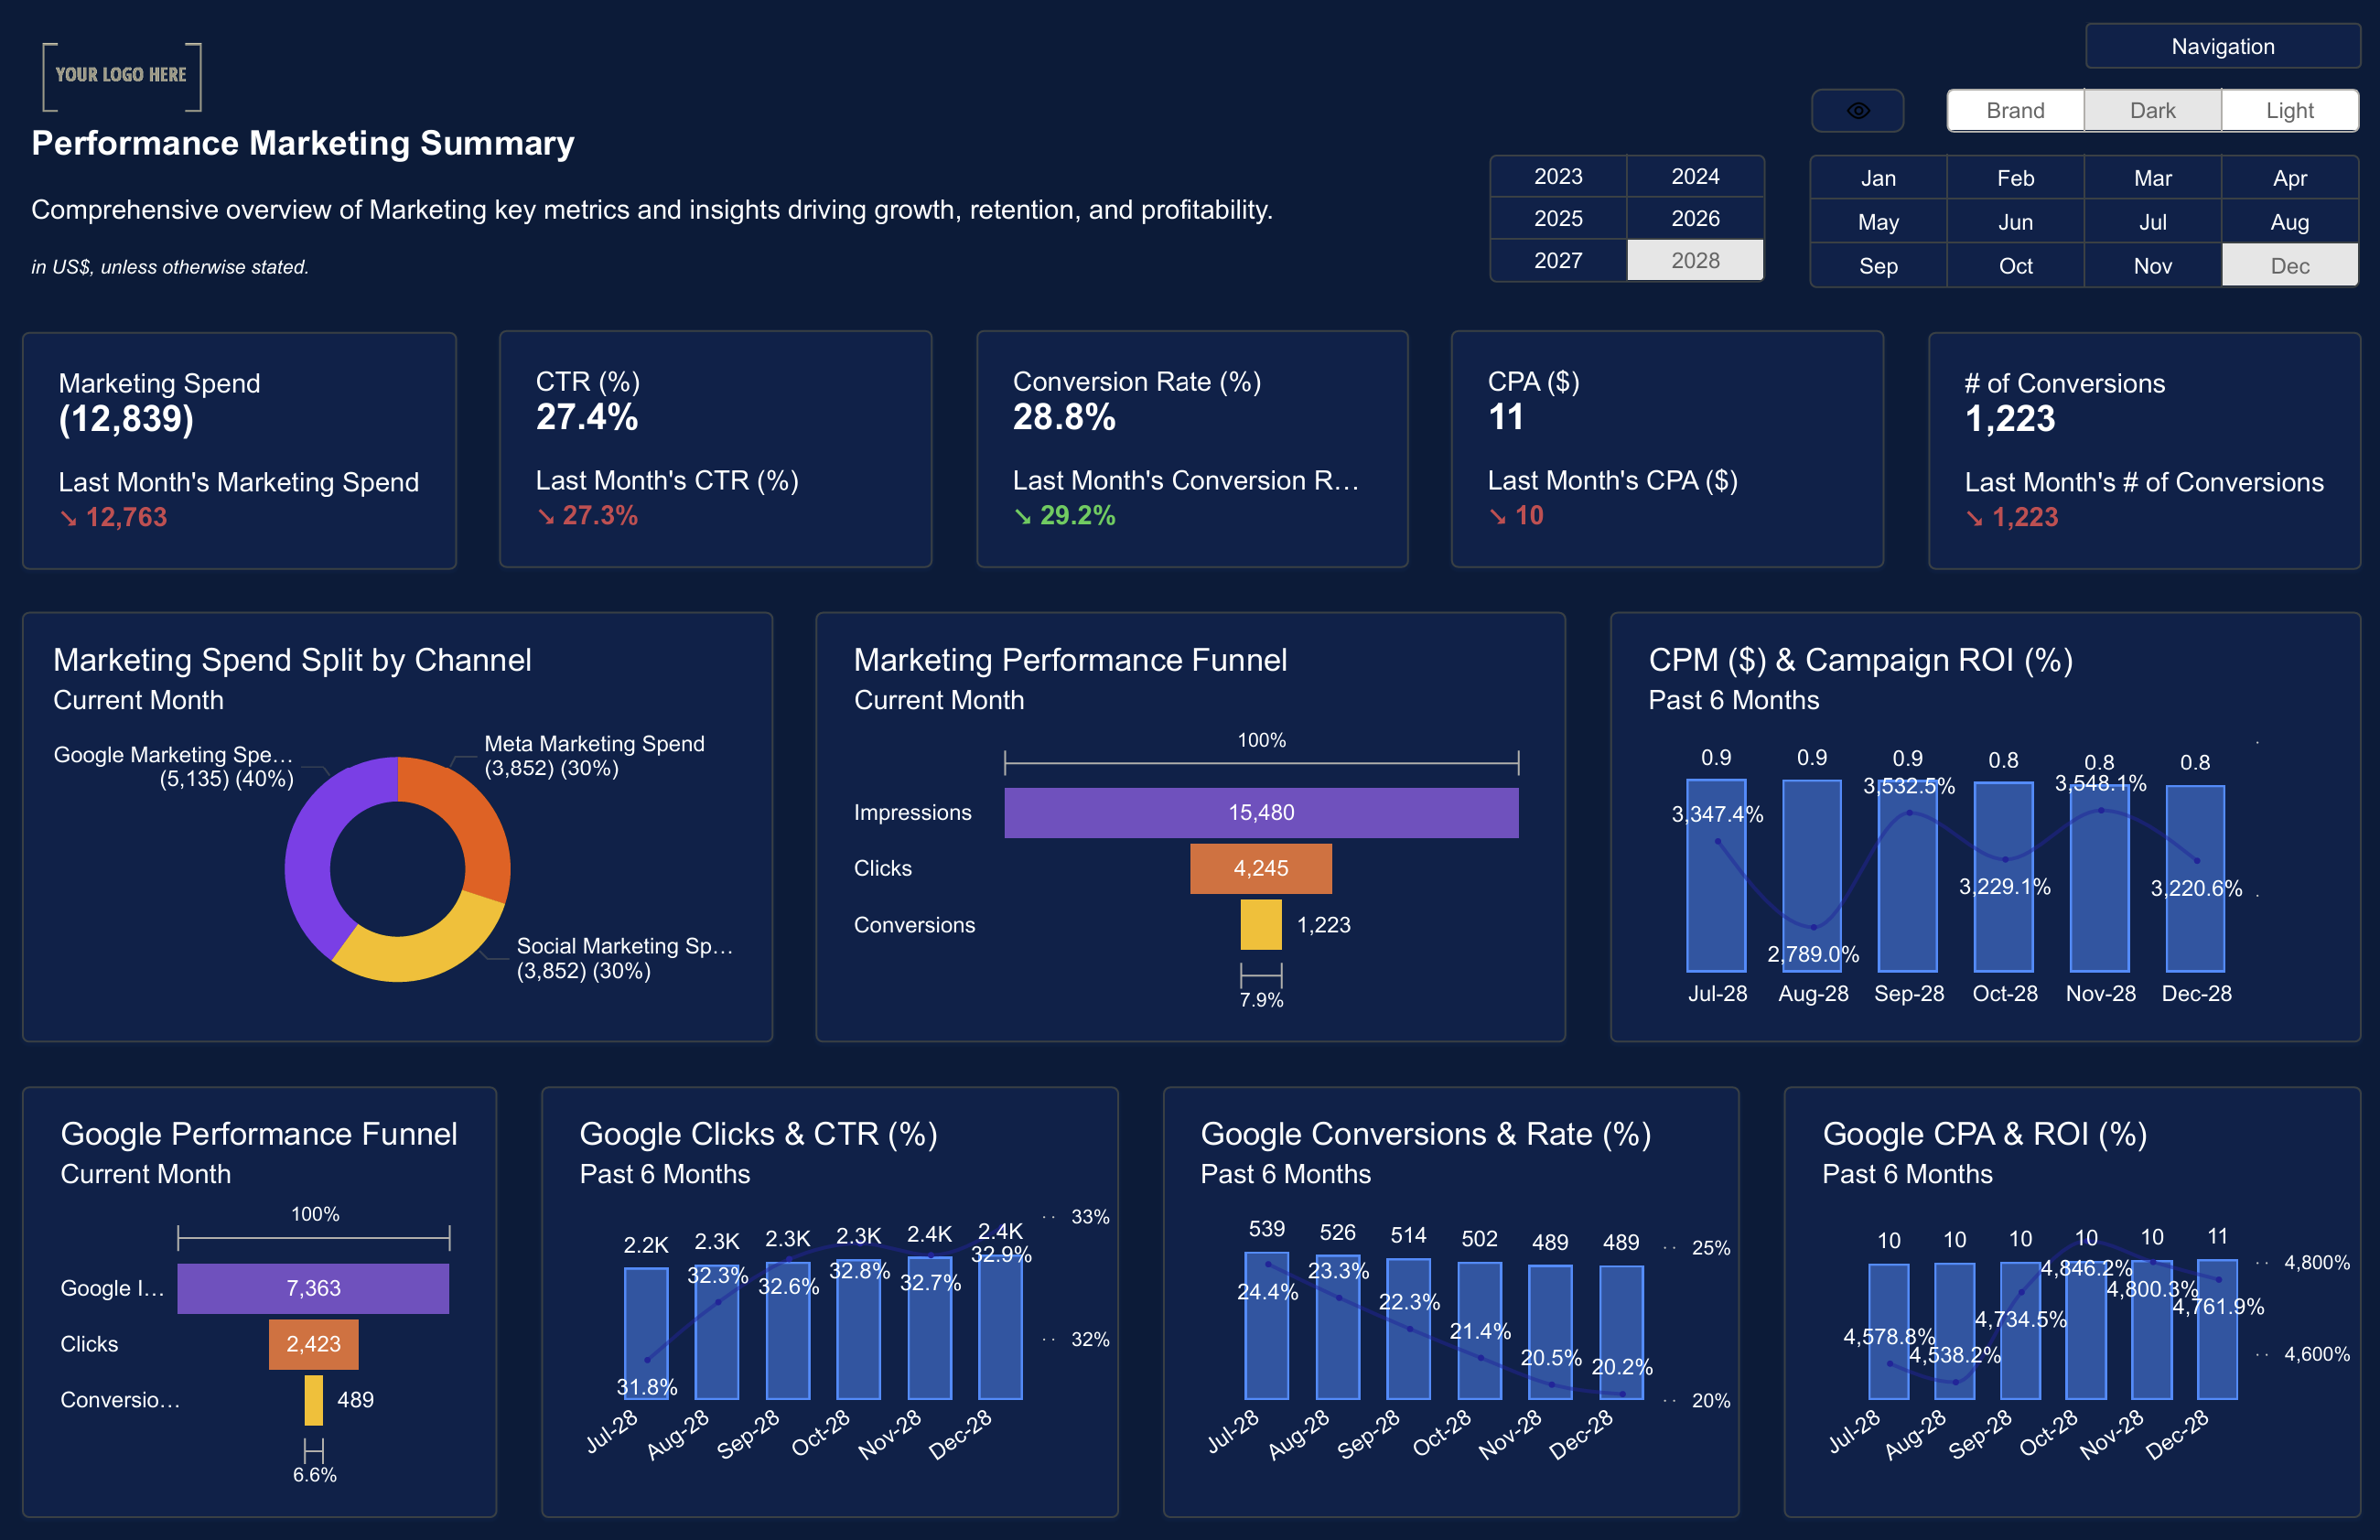Screen dimensions: 2380x1540
Task: Select year 2025 in year slicer
Action: coord(1557,219)
